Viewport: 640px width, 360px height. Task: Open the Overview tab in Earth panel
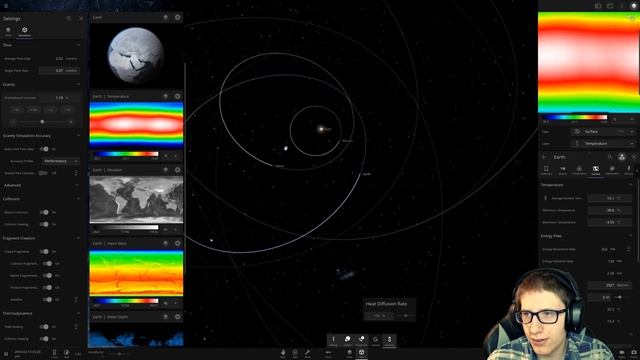tap(546, 170)
